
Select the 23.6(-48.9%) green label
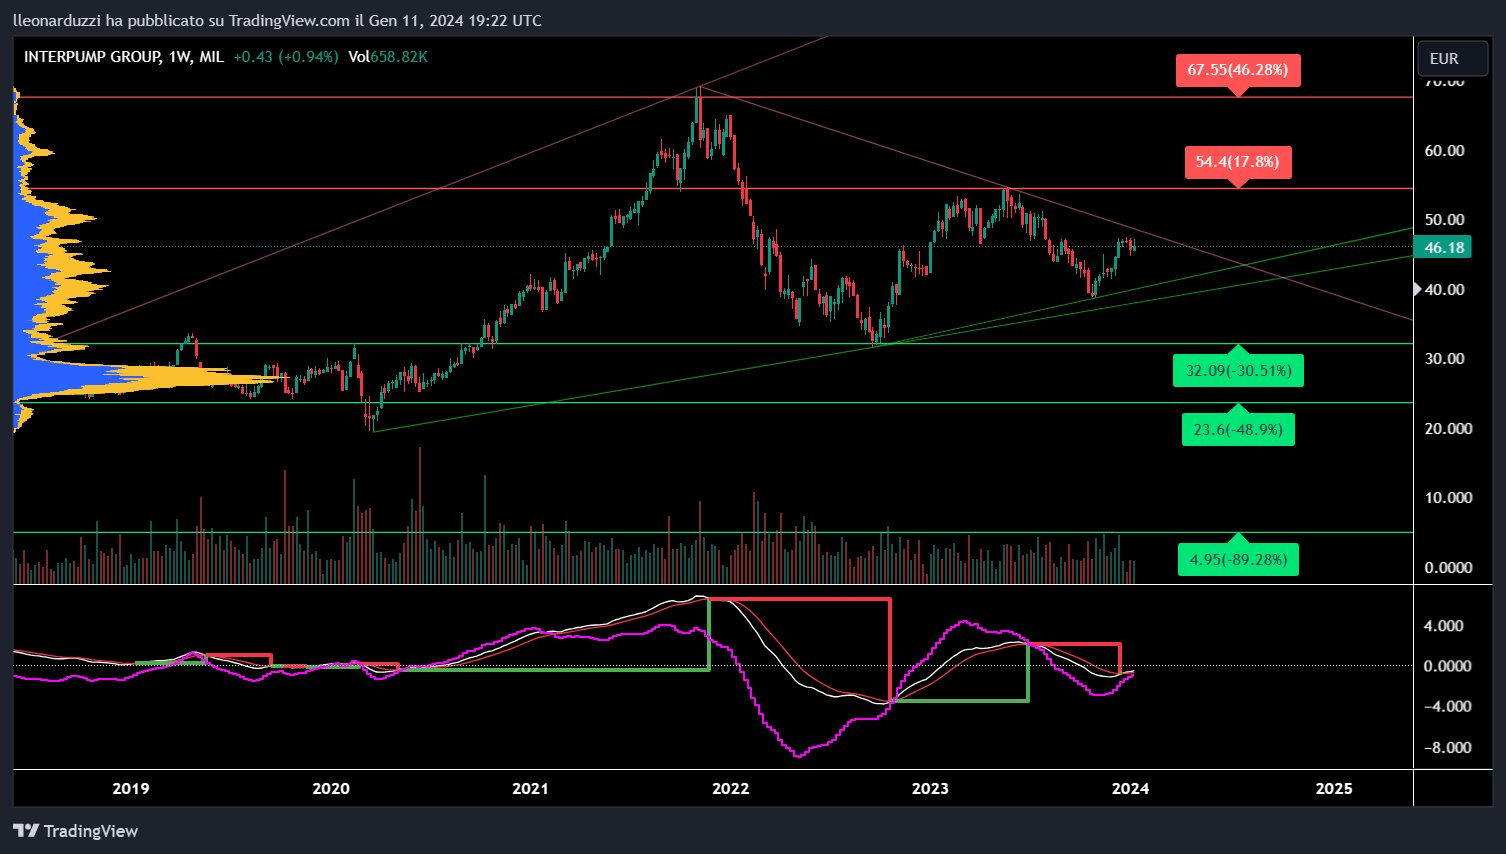pos(1238,430)
